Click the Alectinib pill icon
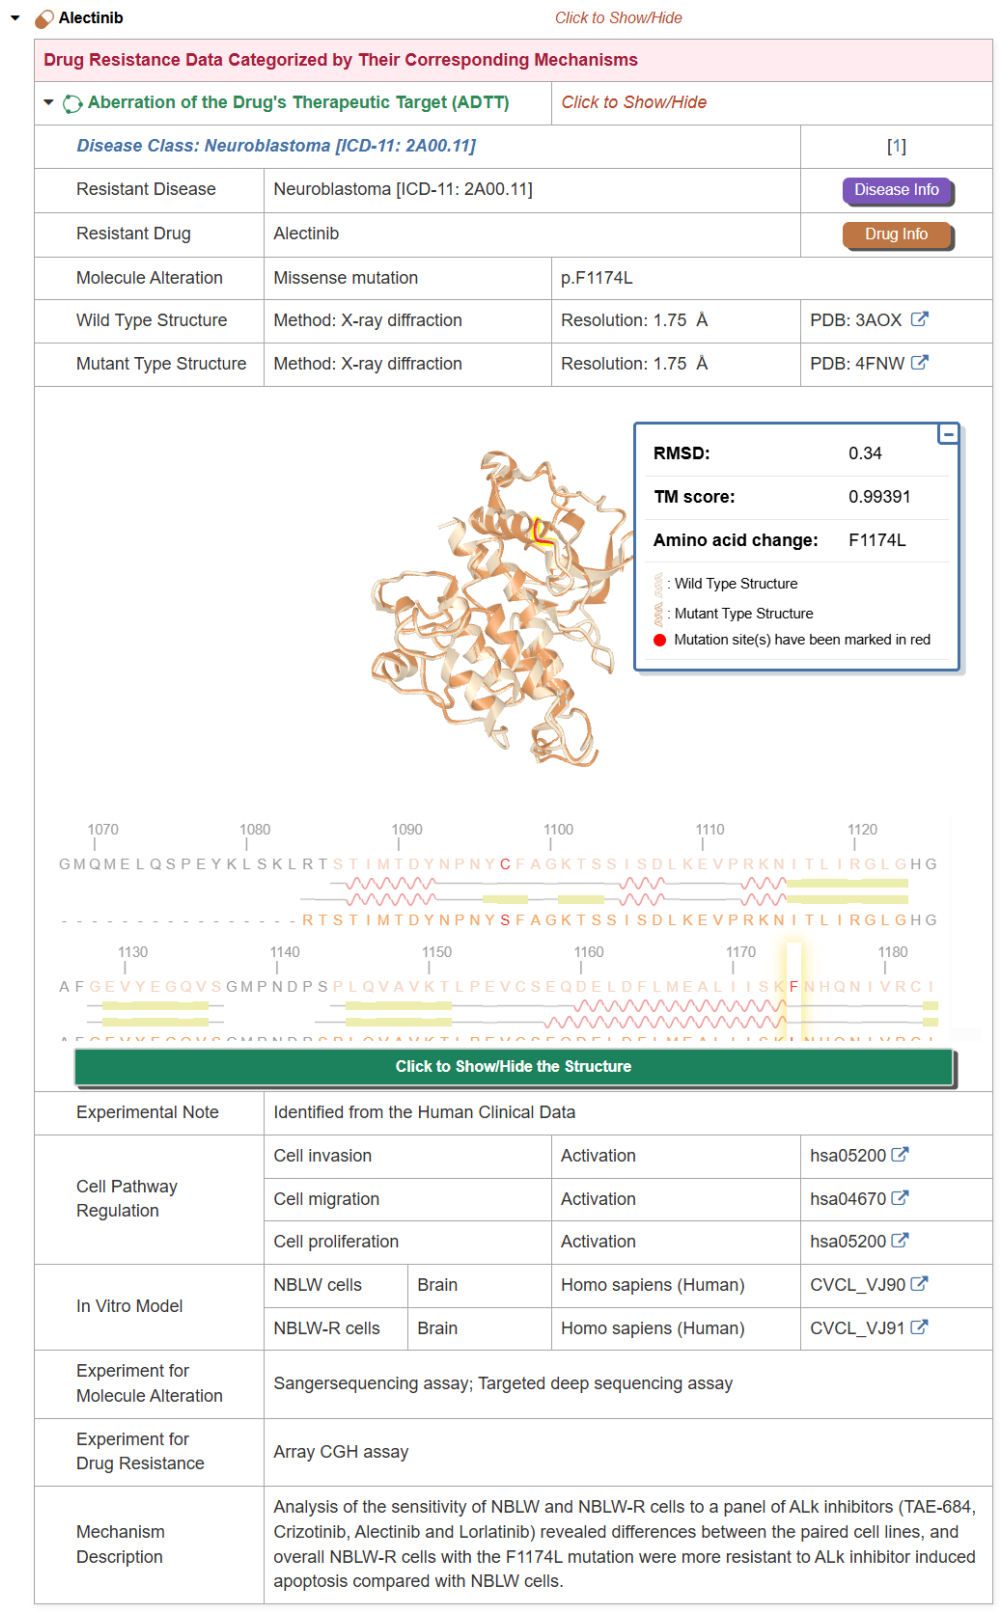Image resolution: width=1004 pixels, height=1618 pixels. (x=44, y=19)
